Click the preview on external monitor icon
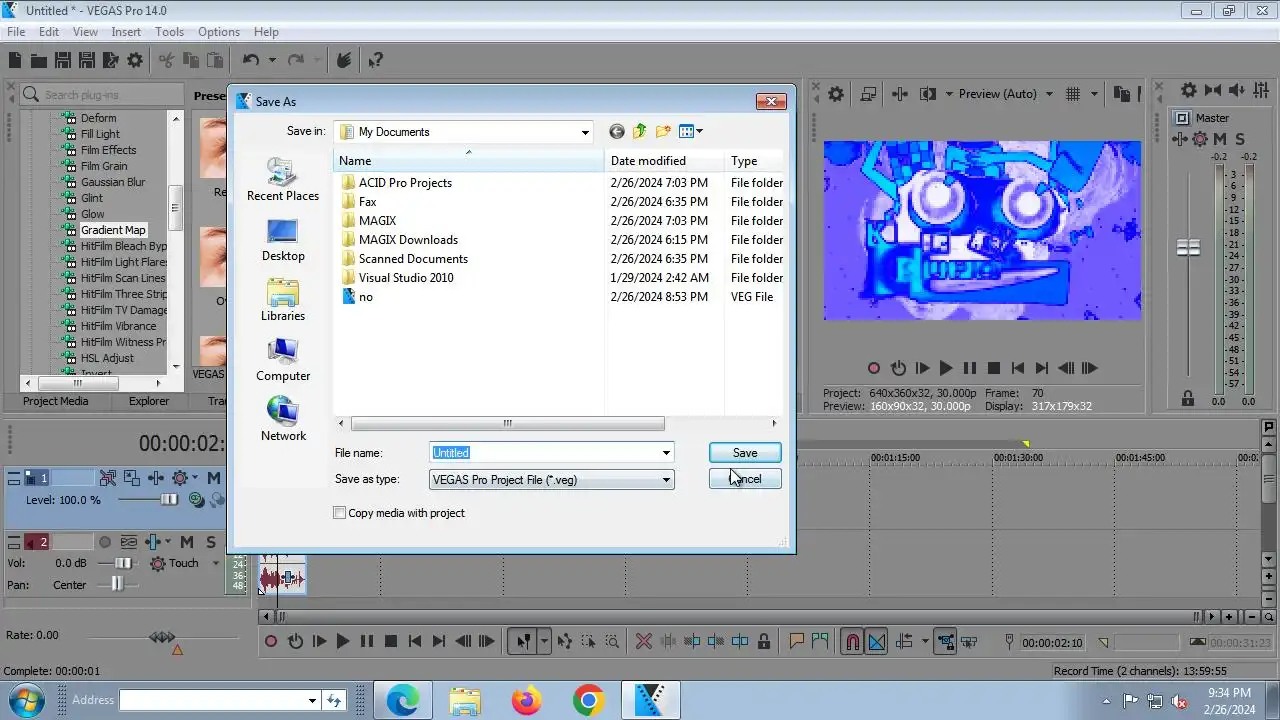This screenshot has width=1280, height=720. [868, 94]
